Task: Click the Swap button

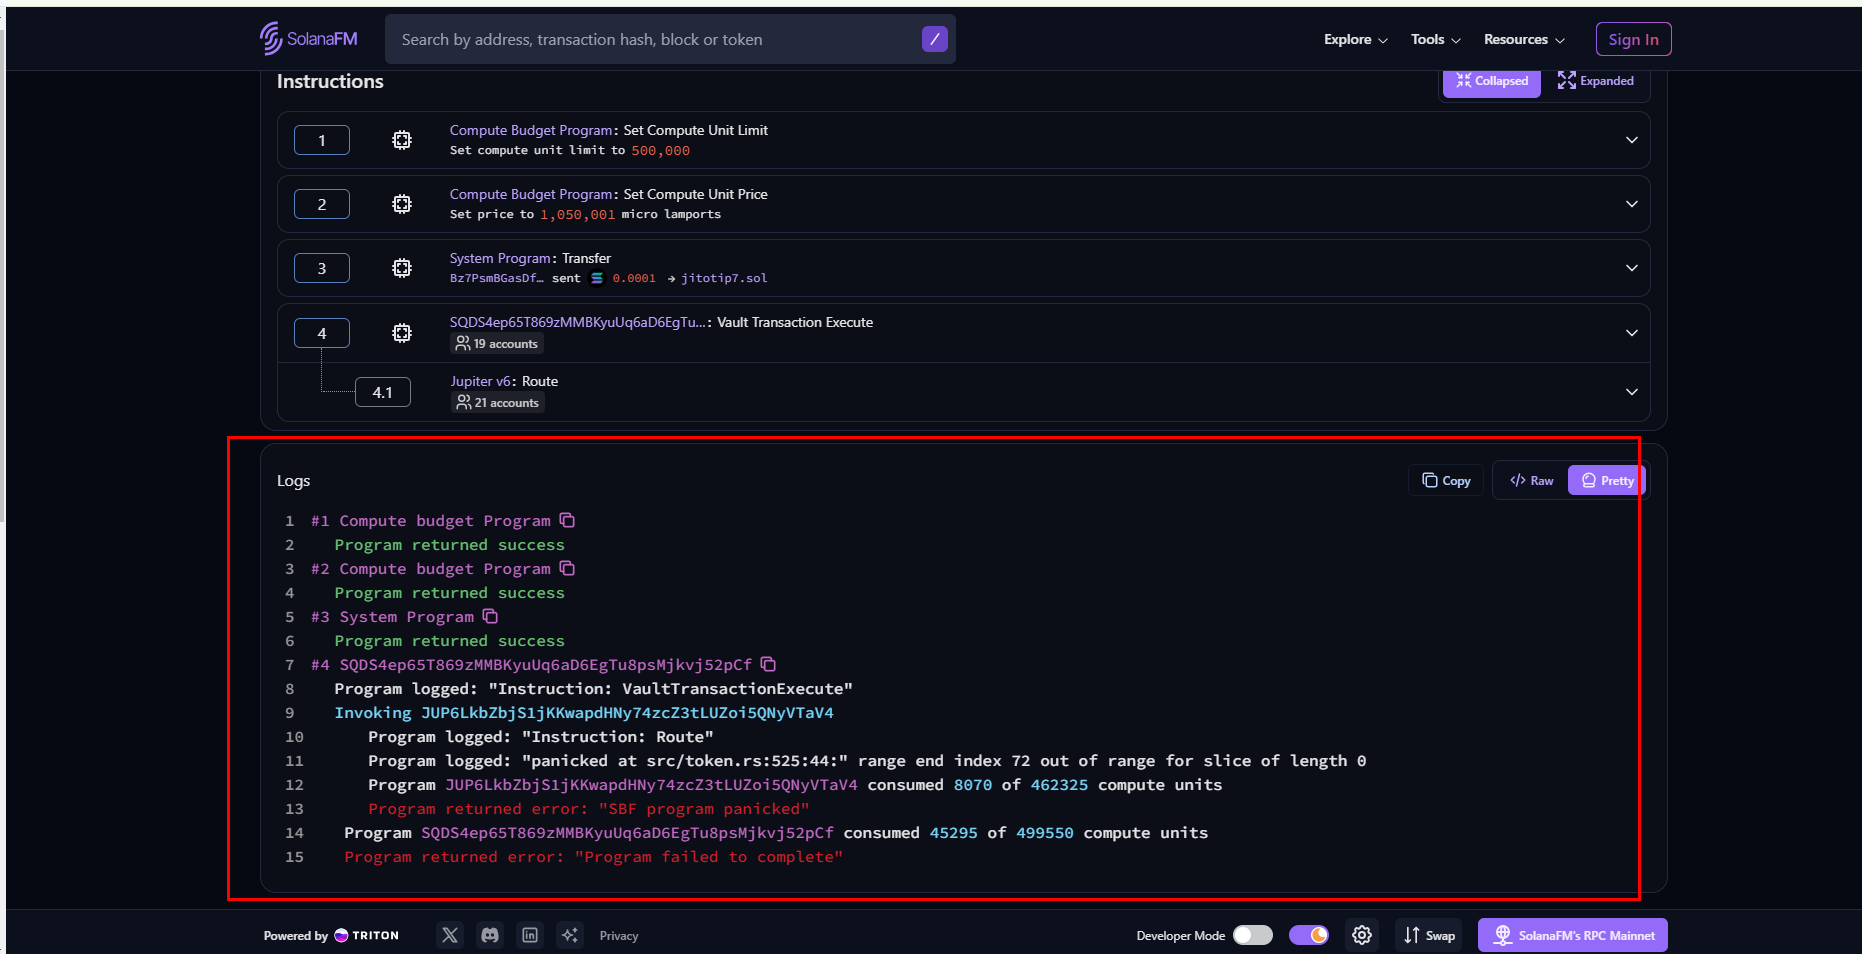Action: click(1429, 935)
